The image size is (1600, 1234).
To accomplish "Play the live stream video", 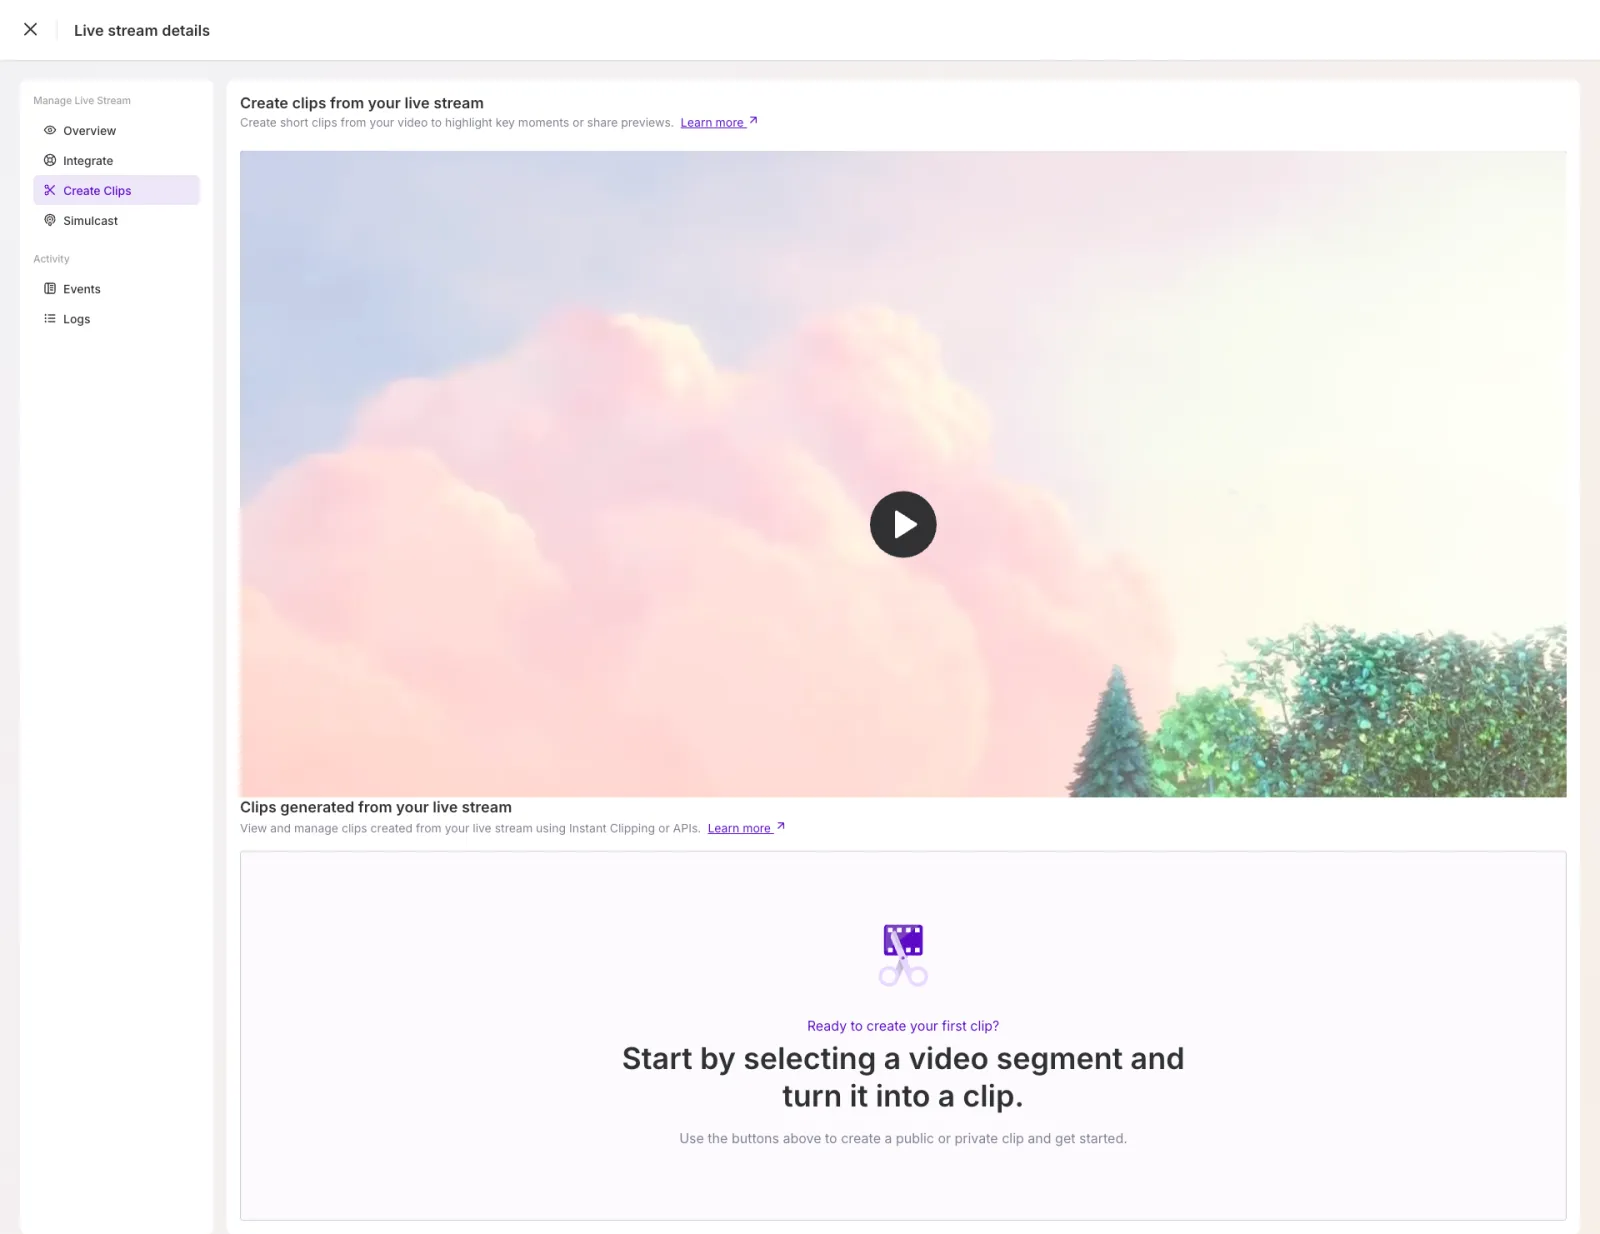I will click(903, 524).
